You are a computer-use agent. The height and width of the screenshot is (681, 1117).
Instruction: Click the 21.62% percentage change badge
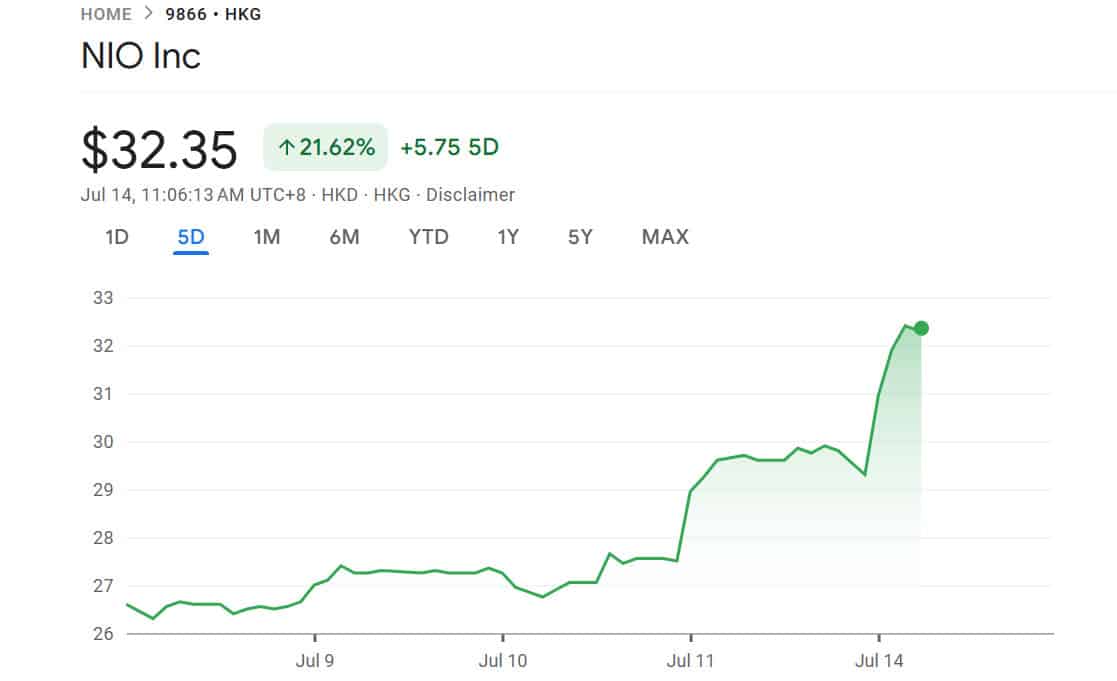tap(324, 146)
